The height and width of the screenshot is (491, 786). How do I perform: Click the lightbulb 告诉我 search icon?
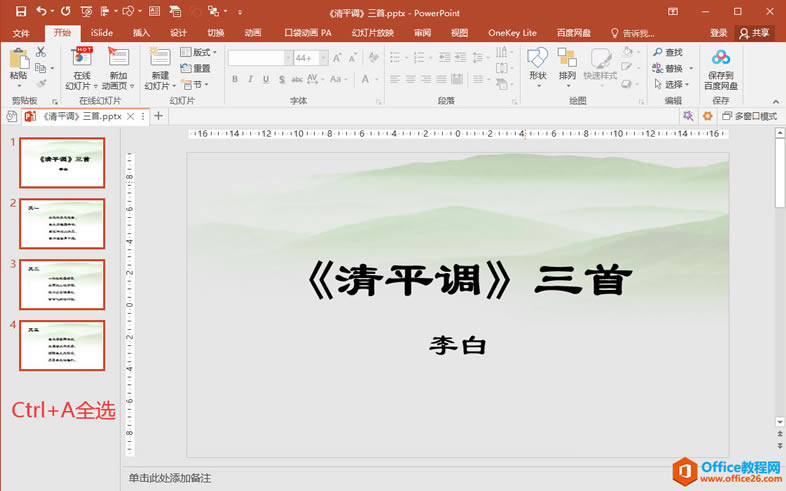[615, 33]
